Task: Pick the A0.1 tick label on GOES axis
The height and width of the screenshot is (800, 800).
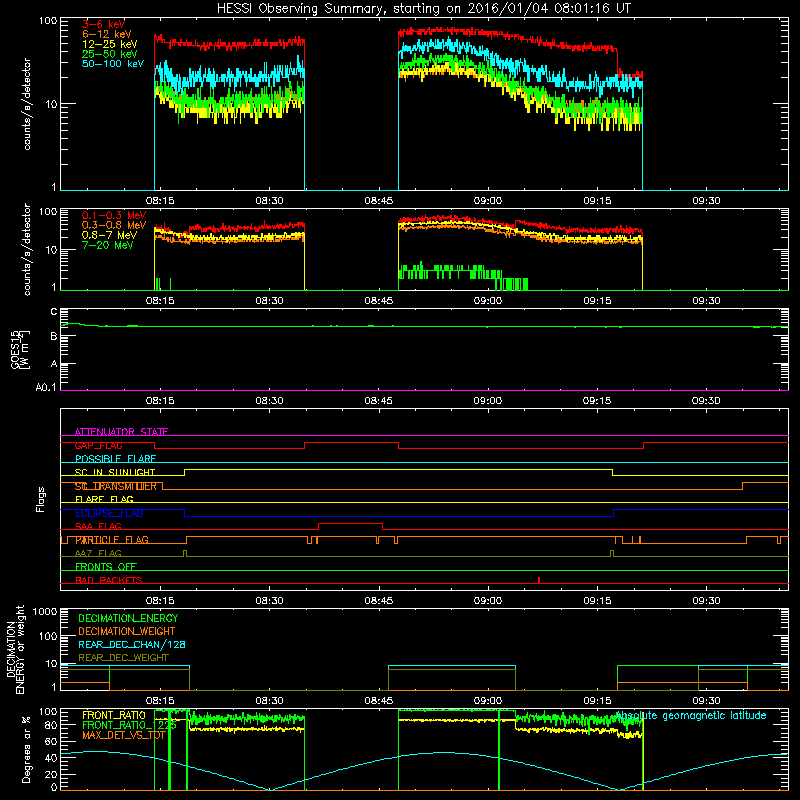Action: click(46, 387)
